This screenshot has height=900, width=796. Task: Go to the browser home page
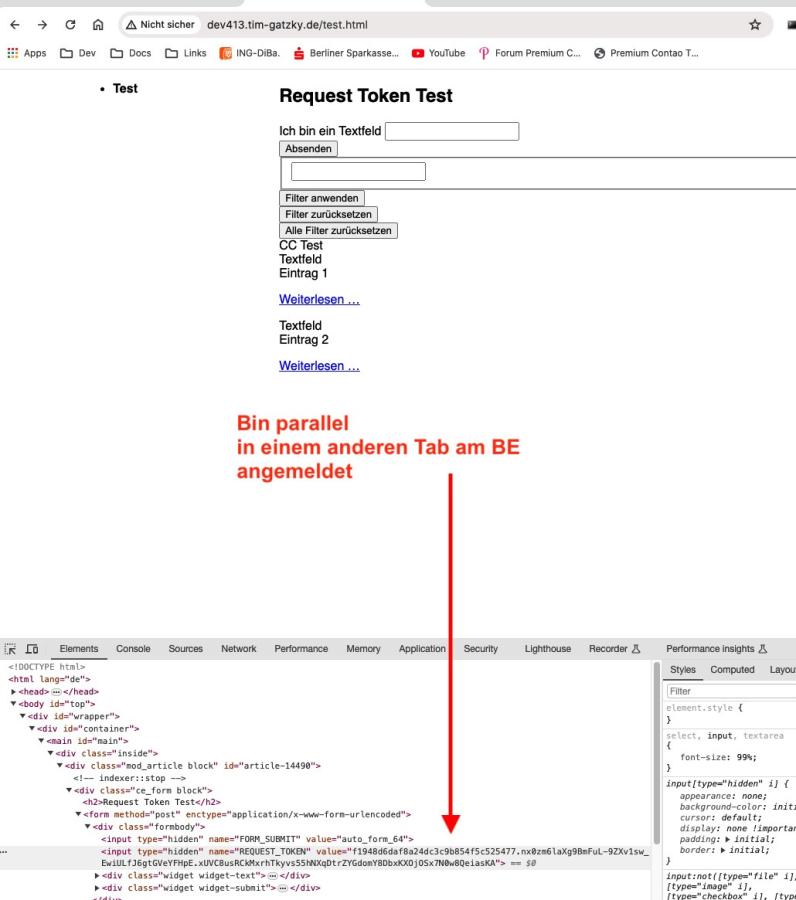(x=97, y=25)
